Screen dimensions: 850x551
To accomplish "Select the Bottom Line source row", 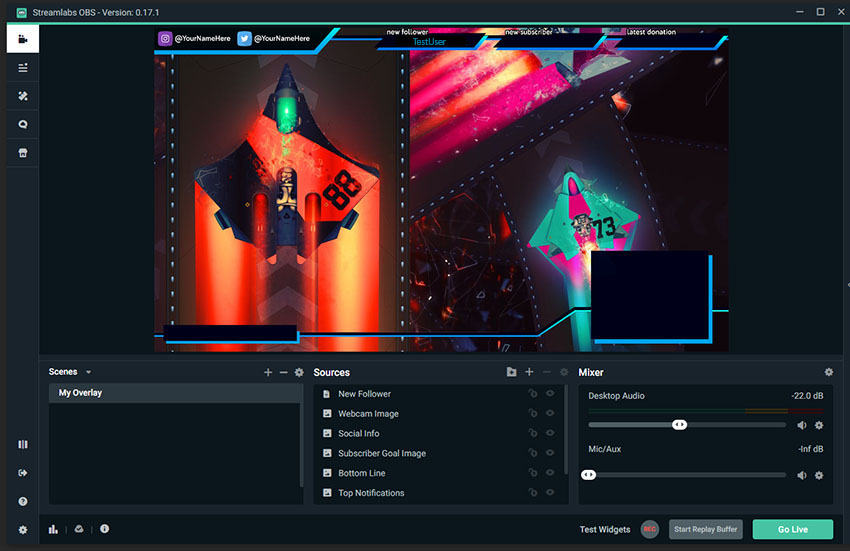I will (439, 473).
